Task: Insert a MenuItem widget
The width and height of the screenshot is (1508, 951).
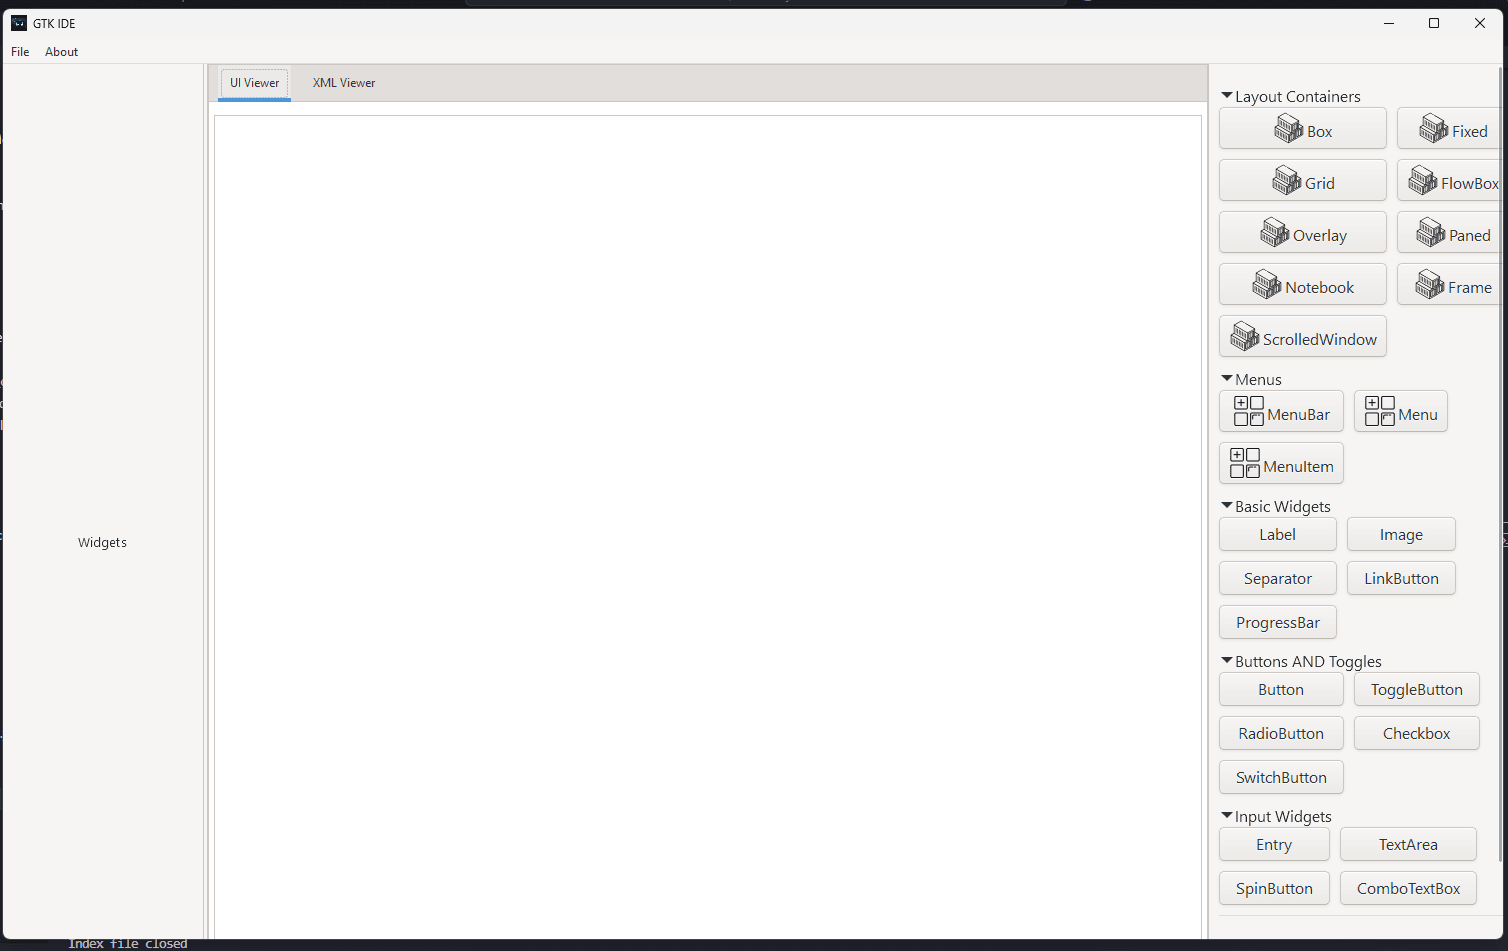Action: (1281, 463)
